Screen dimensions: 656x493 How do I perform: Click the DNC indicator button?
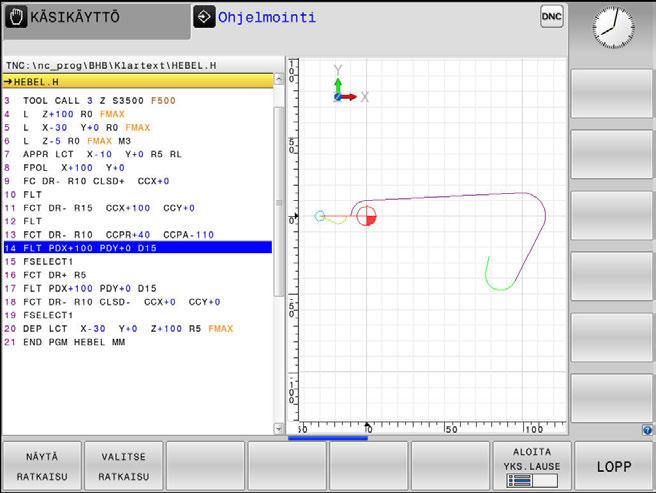[551, 17]
